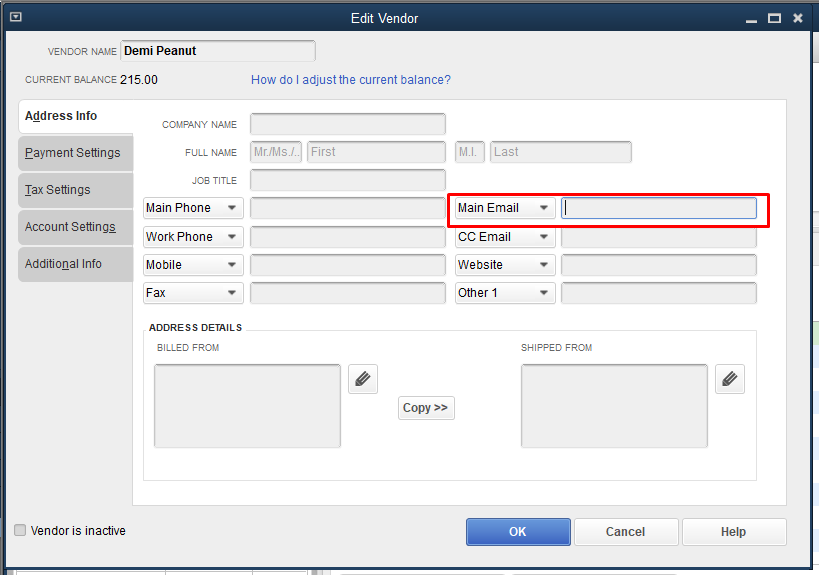Click the Last name field
Image resolution: width=819 pixels, height=575 pixels.
pyautogui.click(x=560, y=152)
